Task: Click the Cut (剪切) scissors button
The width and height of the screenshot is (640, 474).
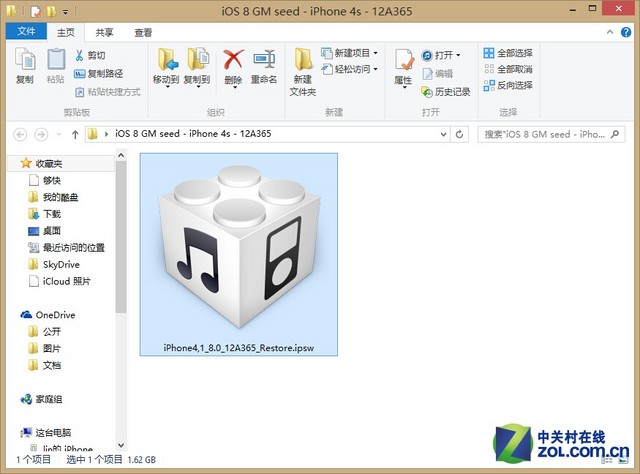Action: click(x=90, y=55)
